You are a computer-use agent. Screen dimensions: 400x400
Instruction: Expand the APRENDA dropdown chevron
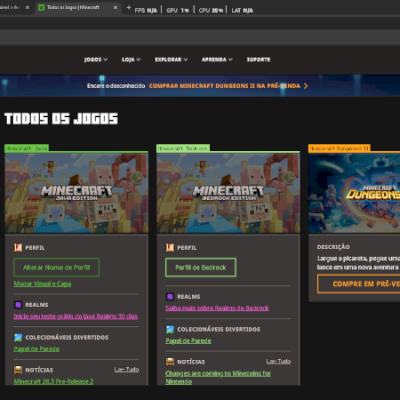[230, 60]
